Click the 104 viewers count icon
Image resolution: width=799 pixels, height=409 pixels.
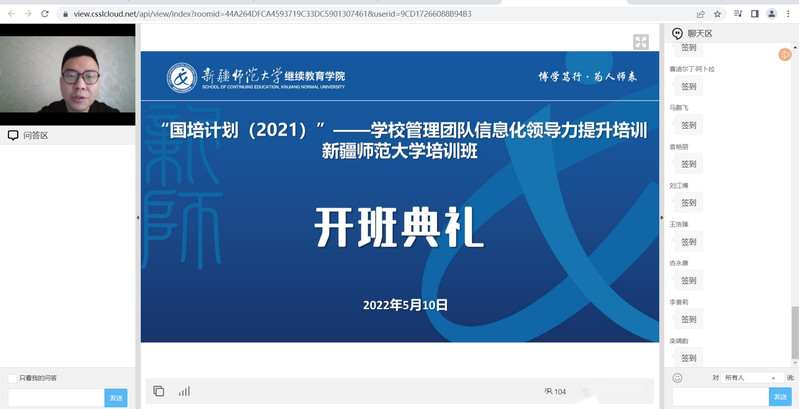point(548,391)
